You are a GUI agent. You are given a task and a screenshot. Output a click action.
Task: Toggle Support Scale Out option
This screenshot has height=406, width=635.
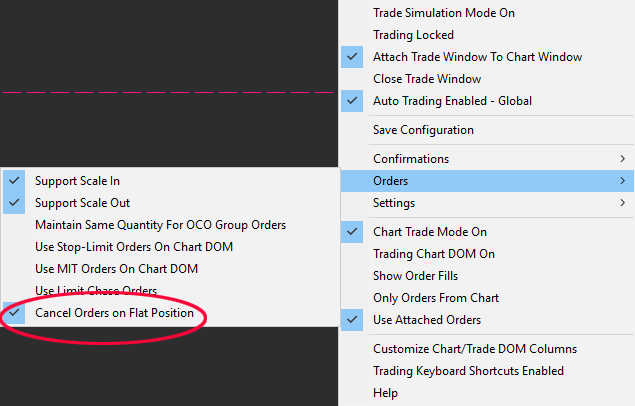click(82, 203)
